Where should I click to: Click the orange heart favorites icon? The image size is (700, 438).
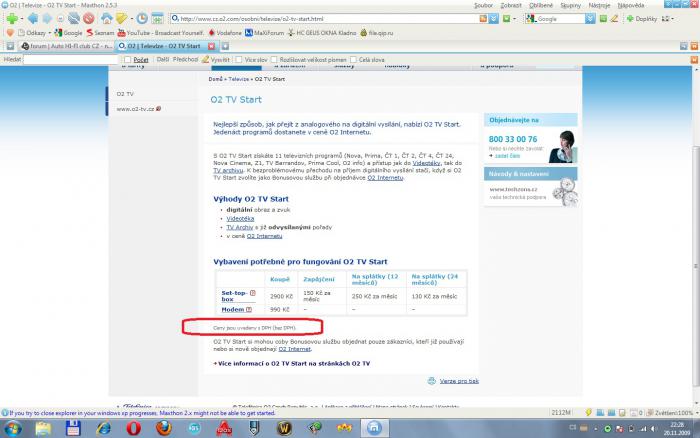click(10, 33)
